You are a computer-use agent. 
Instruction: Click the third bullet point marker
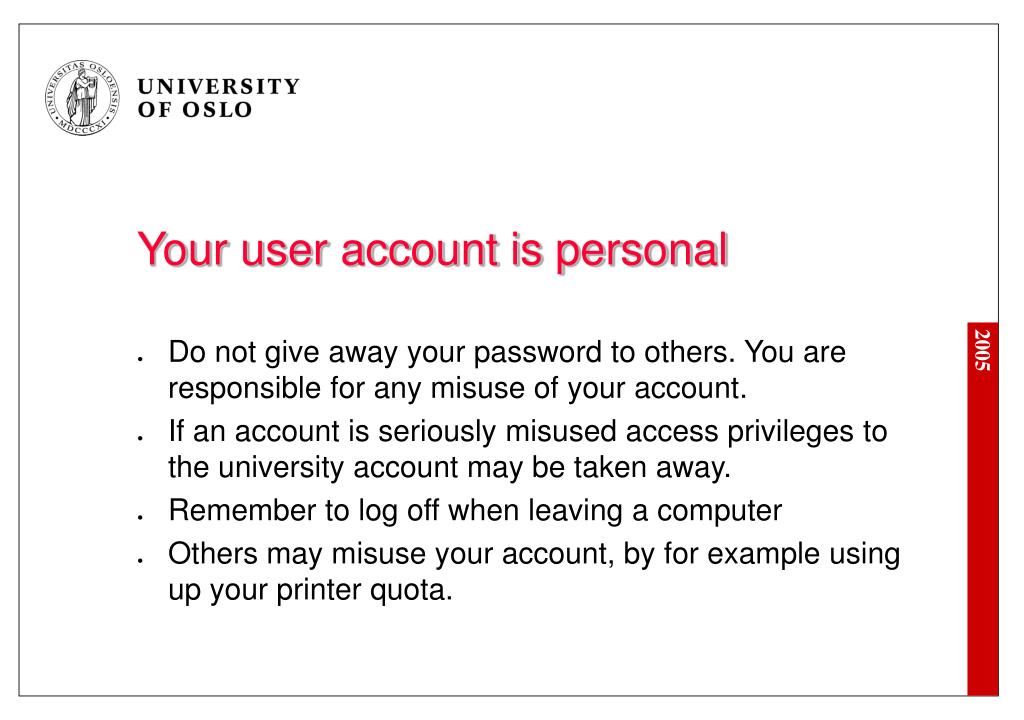pos(140,517)
